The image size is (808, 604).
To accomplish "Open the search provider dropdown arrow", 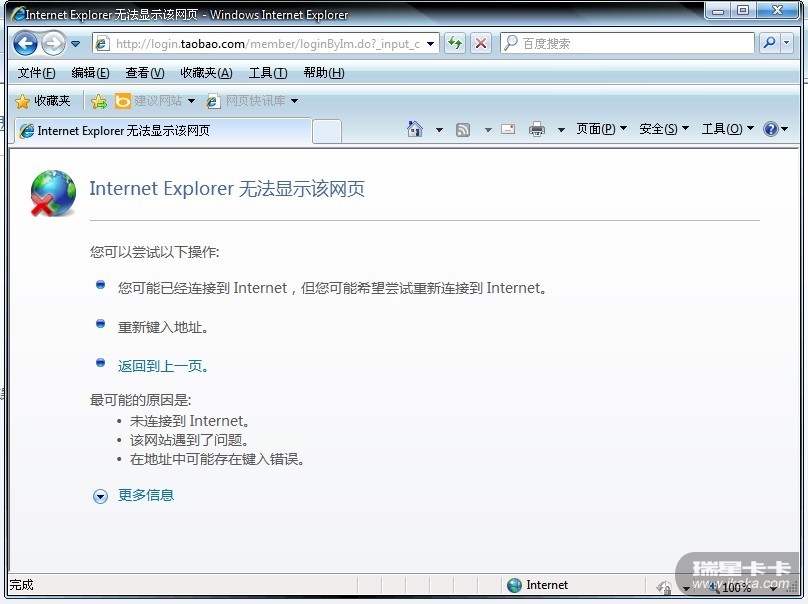I will click(x=786, y=43).
